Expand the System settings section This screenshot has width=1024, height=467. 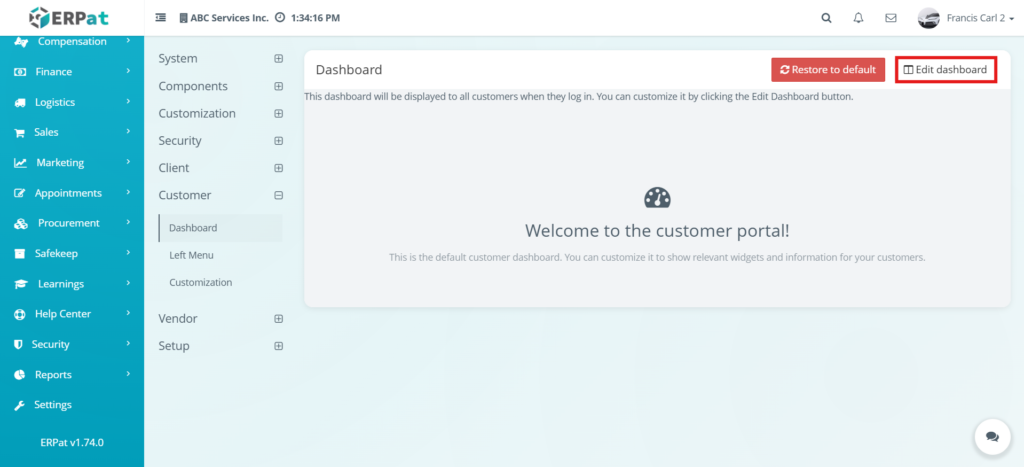pyautogui.click(x=279, y=59)
